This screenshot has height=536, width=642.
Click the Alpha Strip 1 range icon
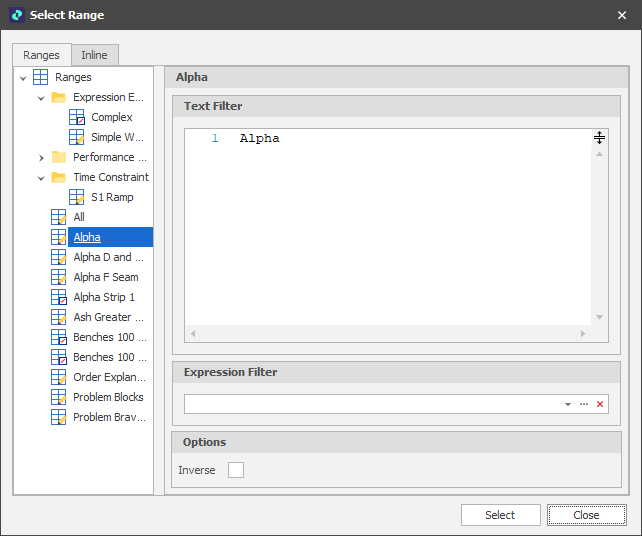tap(59, 297)
